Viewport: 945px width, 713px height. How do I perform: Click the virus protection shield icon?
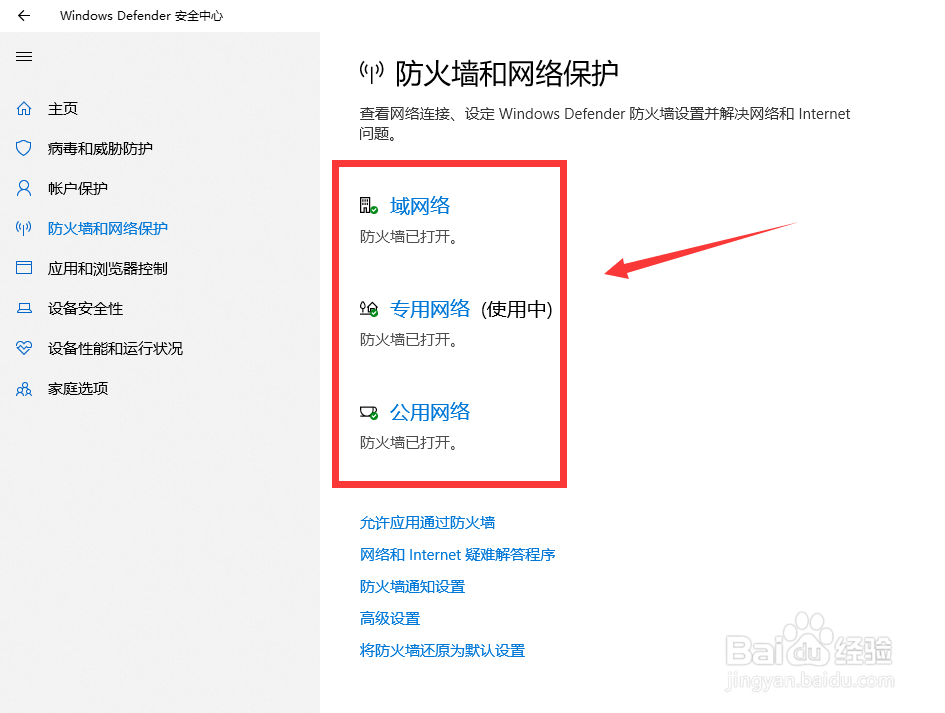pos(24,148)
